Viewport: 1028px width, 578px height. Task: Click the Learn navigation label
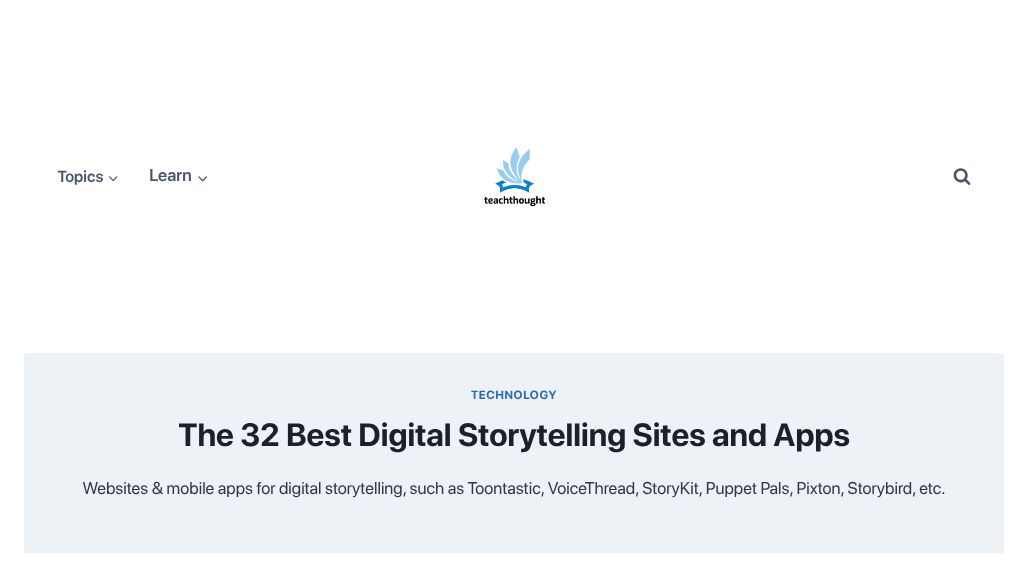click(170, 175)
